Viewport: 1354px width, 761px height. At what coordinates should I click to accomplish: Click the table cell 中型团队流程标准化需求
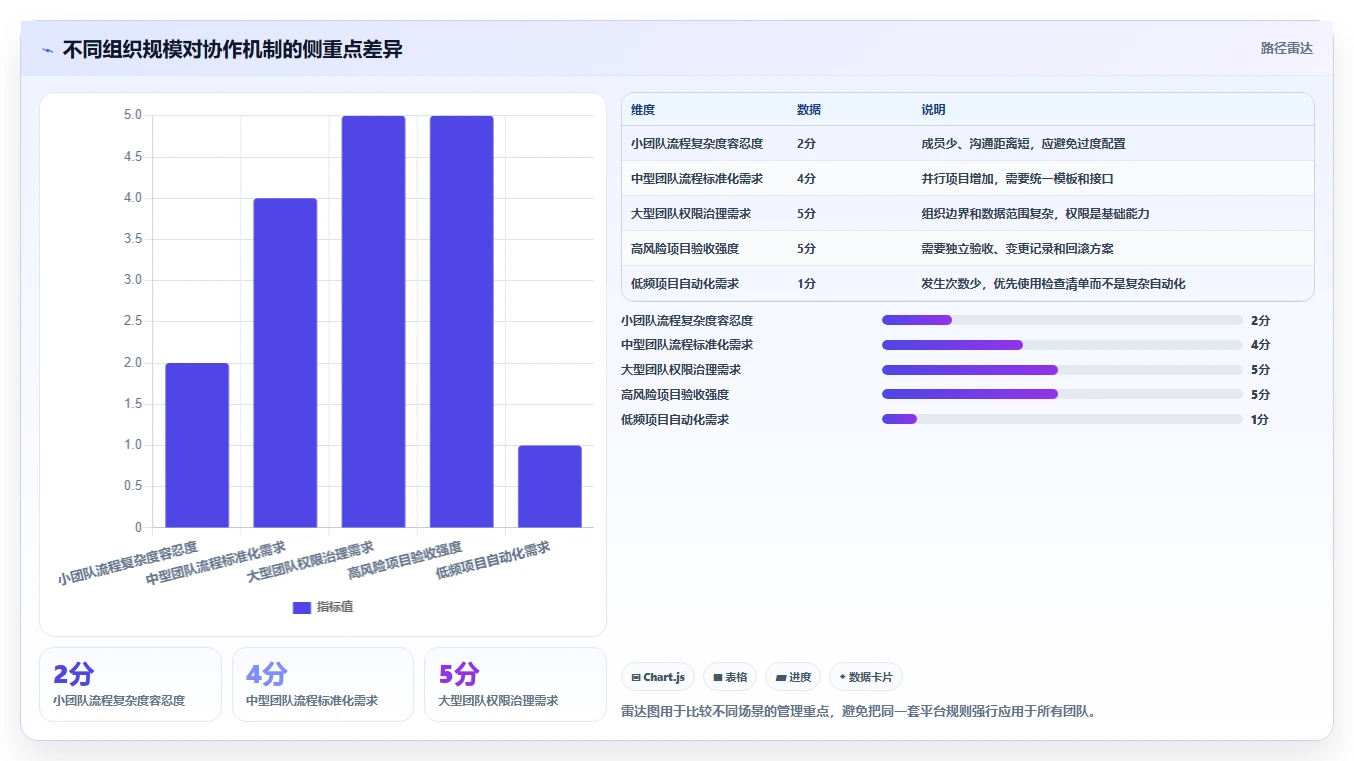(697, 179)
